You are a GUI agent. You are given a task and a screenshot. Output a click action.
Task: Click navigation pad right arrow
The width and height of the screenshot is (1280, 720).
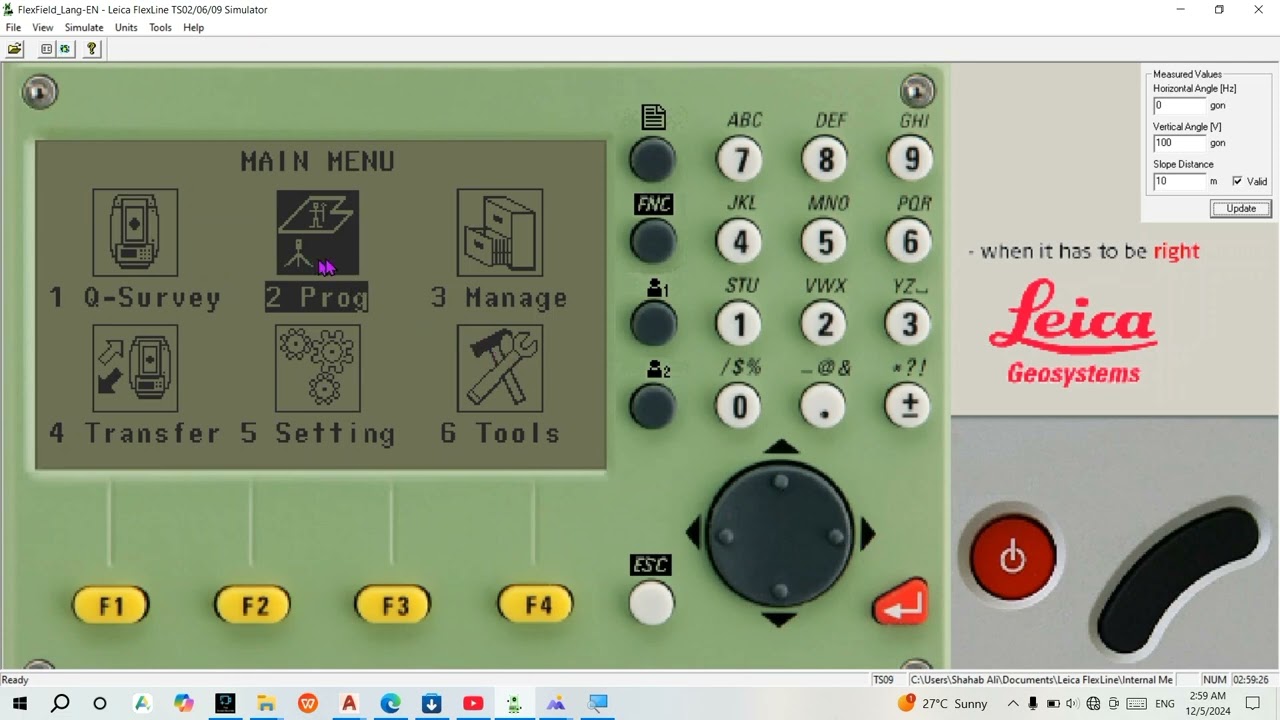click(867, 533)
